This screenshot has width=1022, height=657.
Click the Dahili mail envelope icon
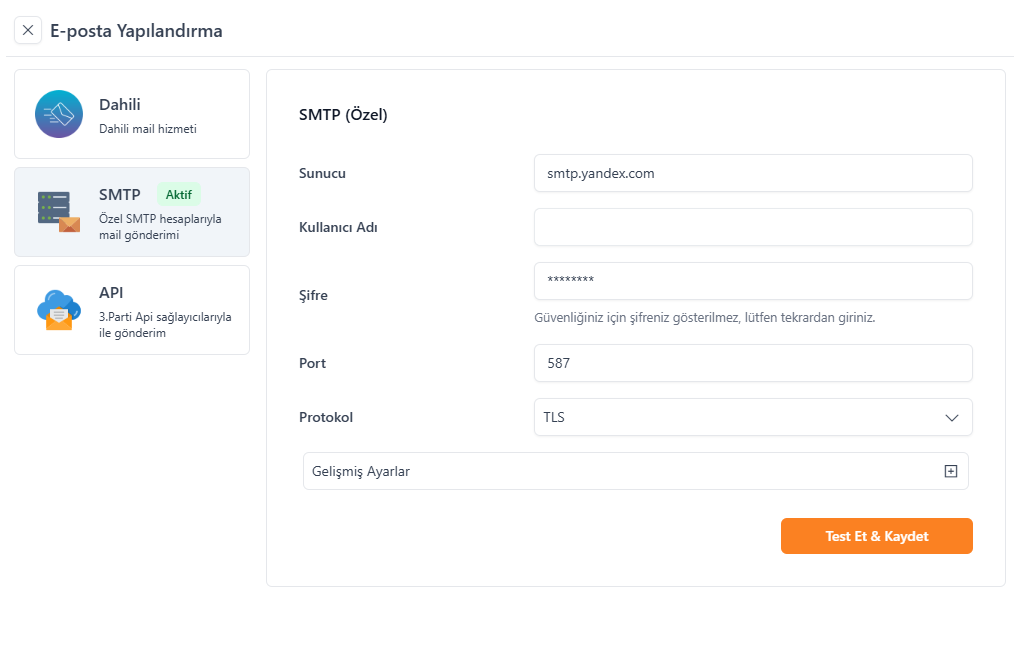point(59,114)
